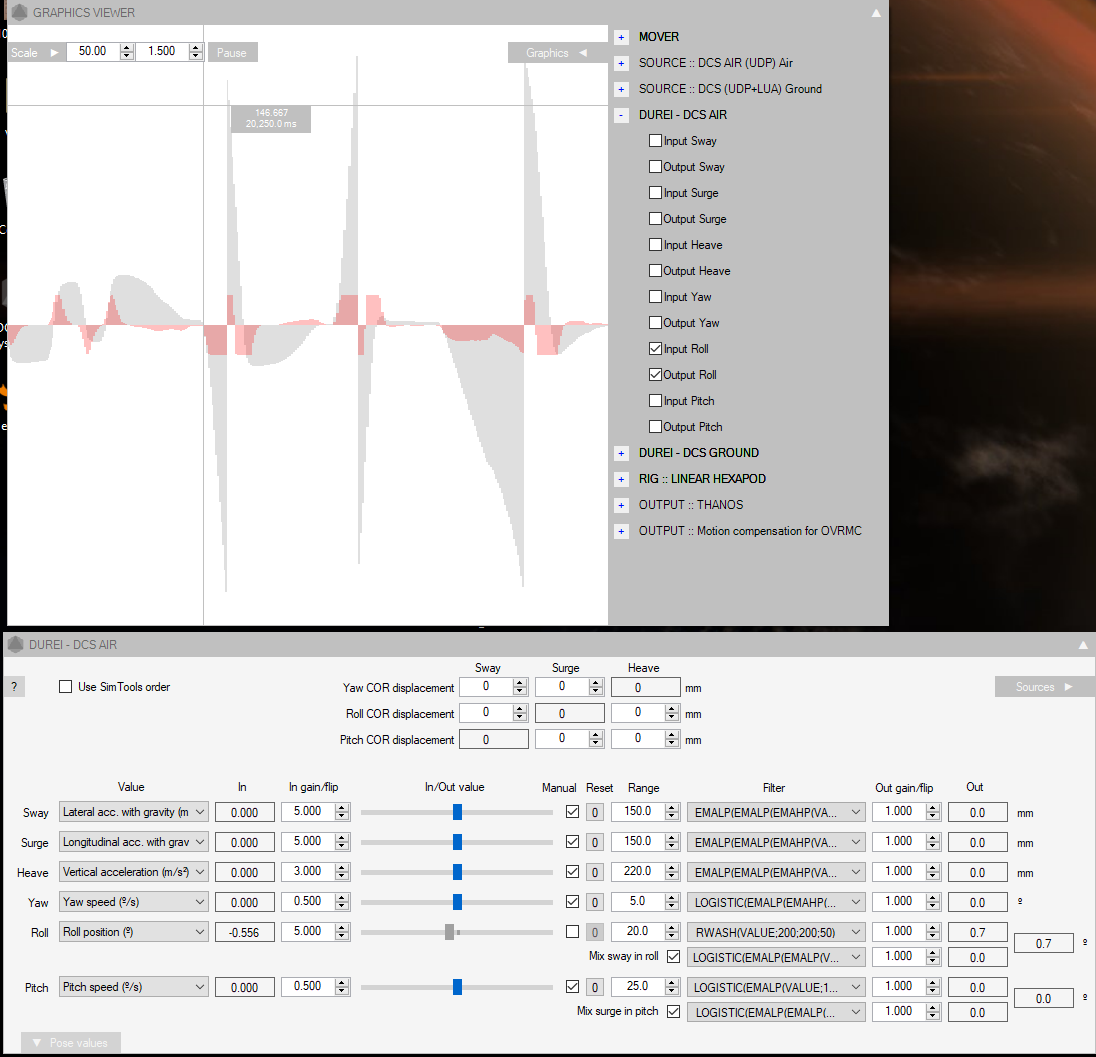
Task: Increase Roll range 20.0 stepper
Action: (x=672, y=927)
